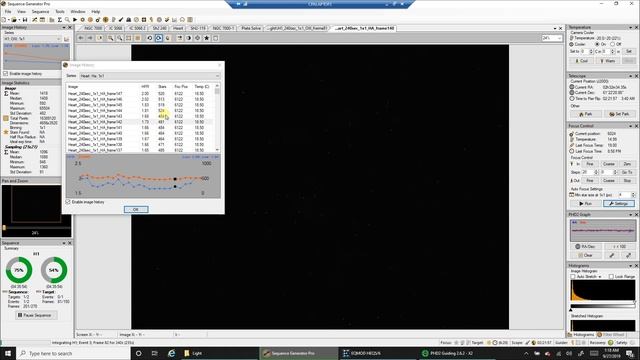Select Cooler Off radio button

612,44
